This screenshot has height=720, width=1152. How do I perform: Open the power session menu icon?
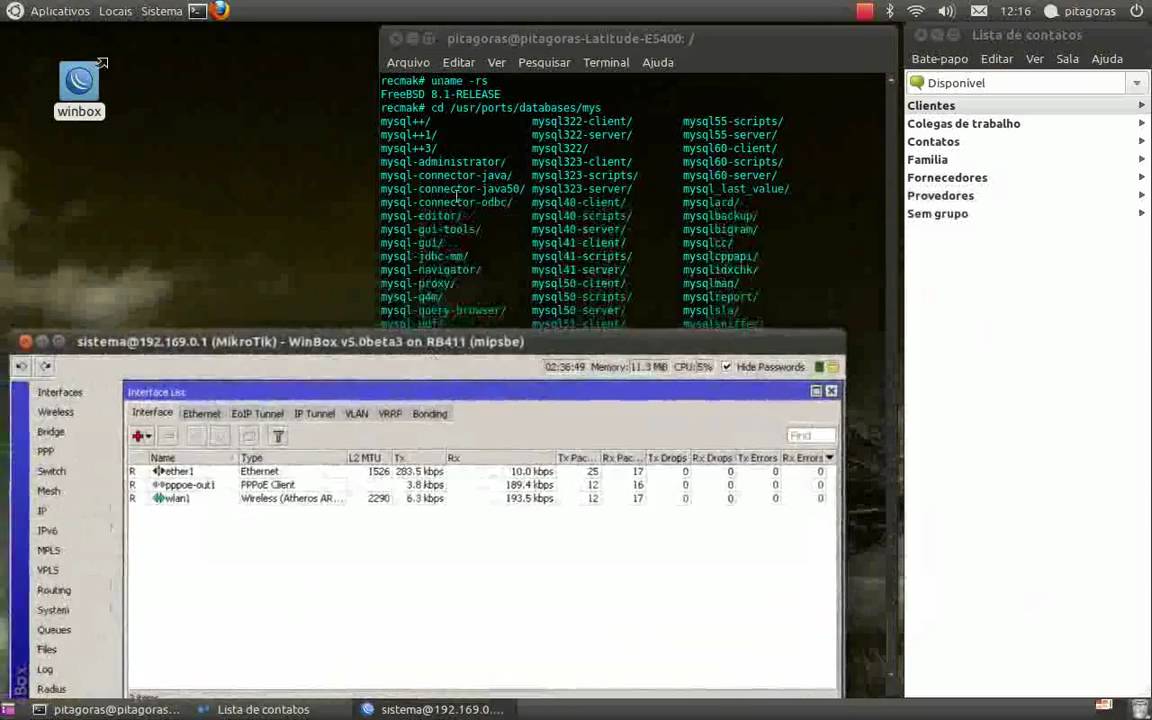[1137, 11]
